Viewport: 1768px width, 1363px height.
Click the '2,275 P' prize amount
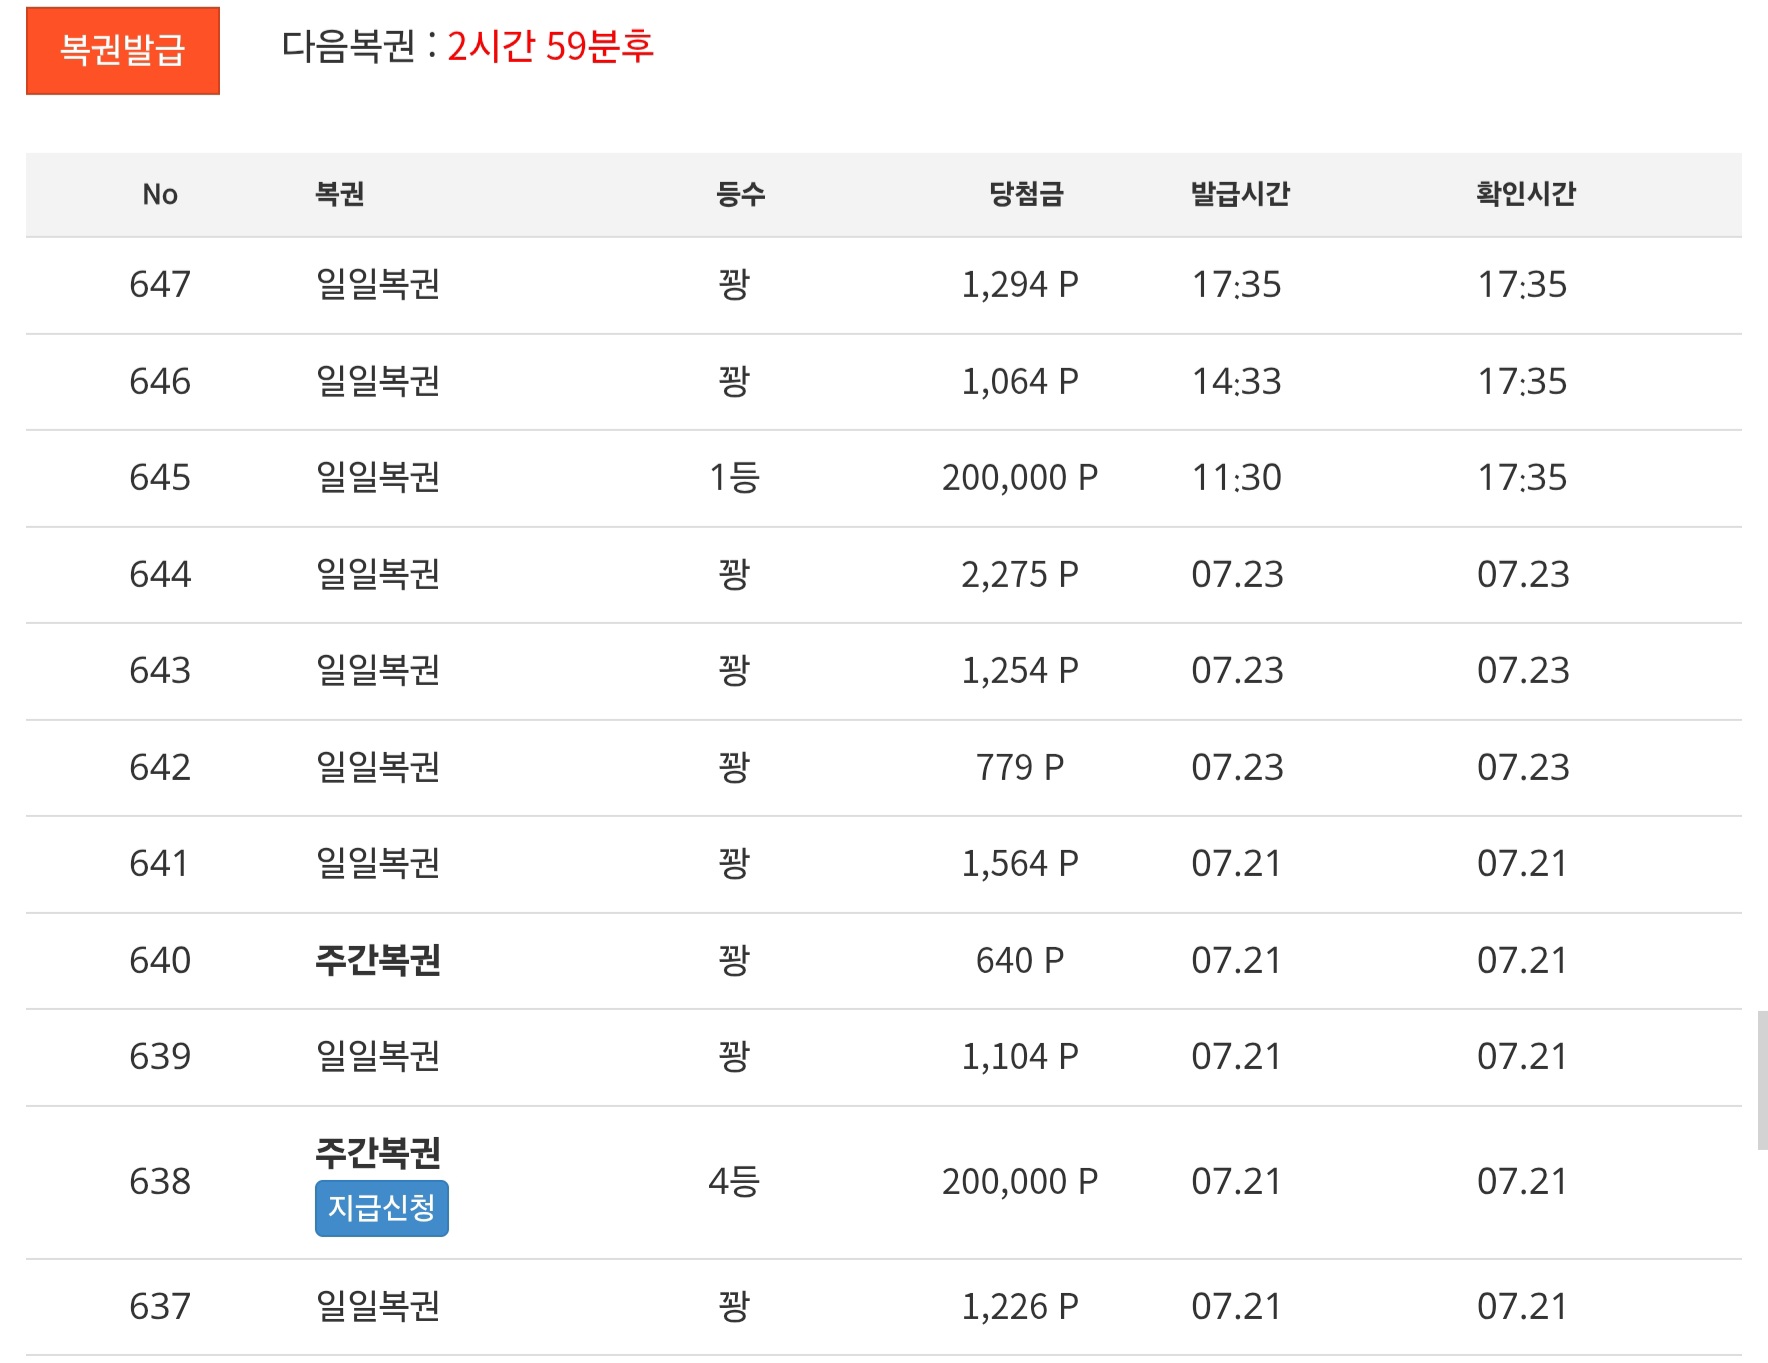pyautogui.click(x=1020, y=575)
